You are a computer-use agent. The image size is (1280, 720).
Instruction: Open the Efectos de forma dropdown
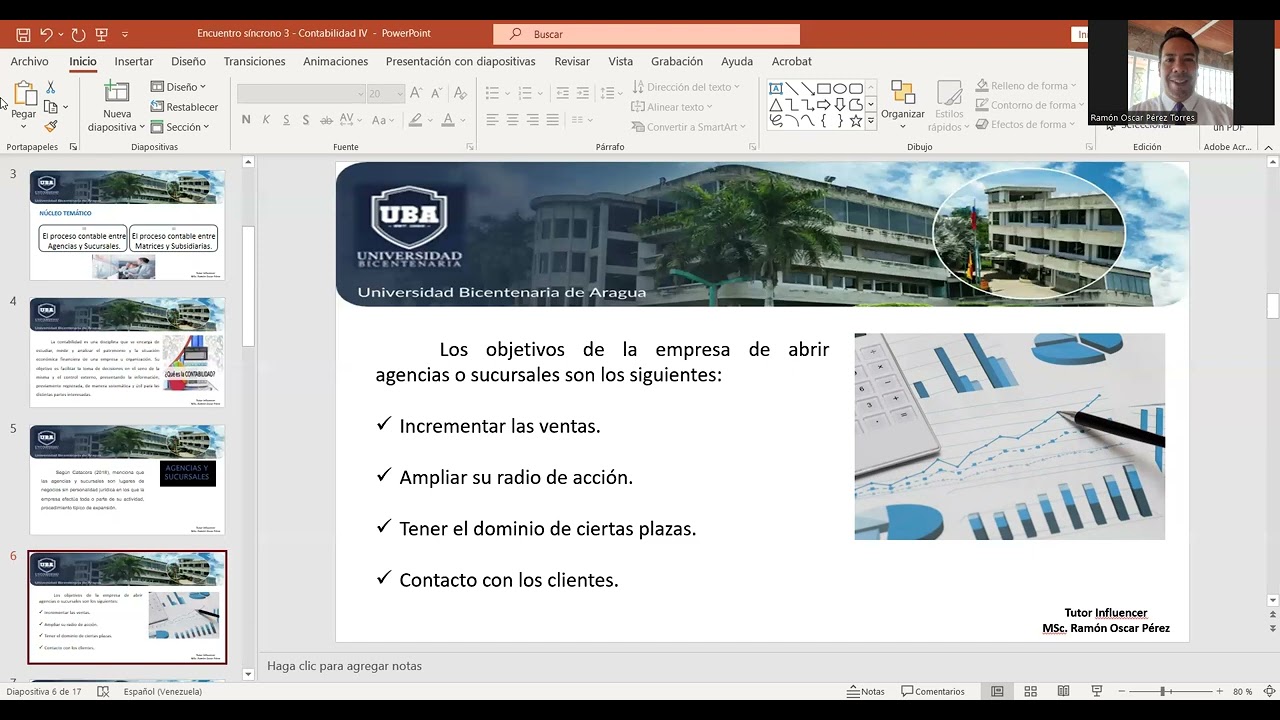click(x=1027, y=125)
